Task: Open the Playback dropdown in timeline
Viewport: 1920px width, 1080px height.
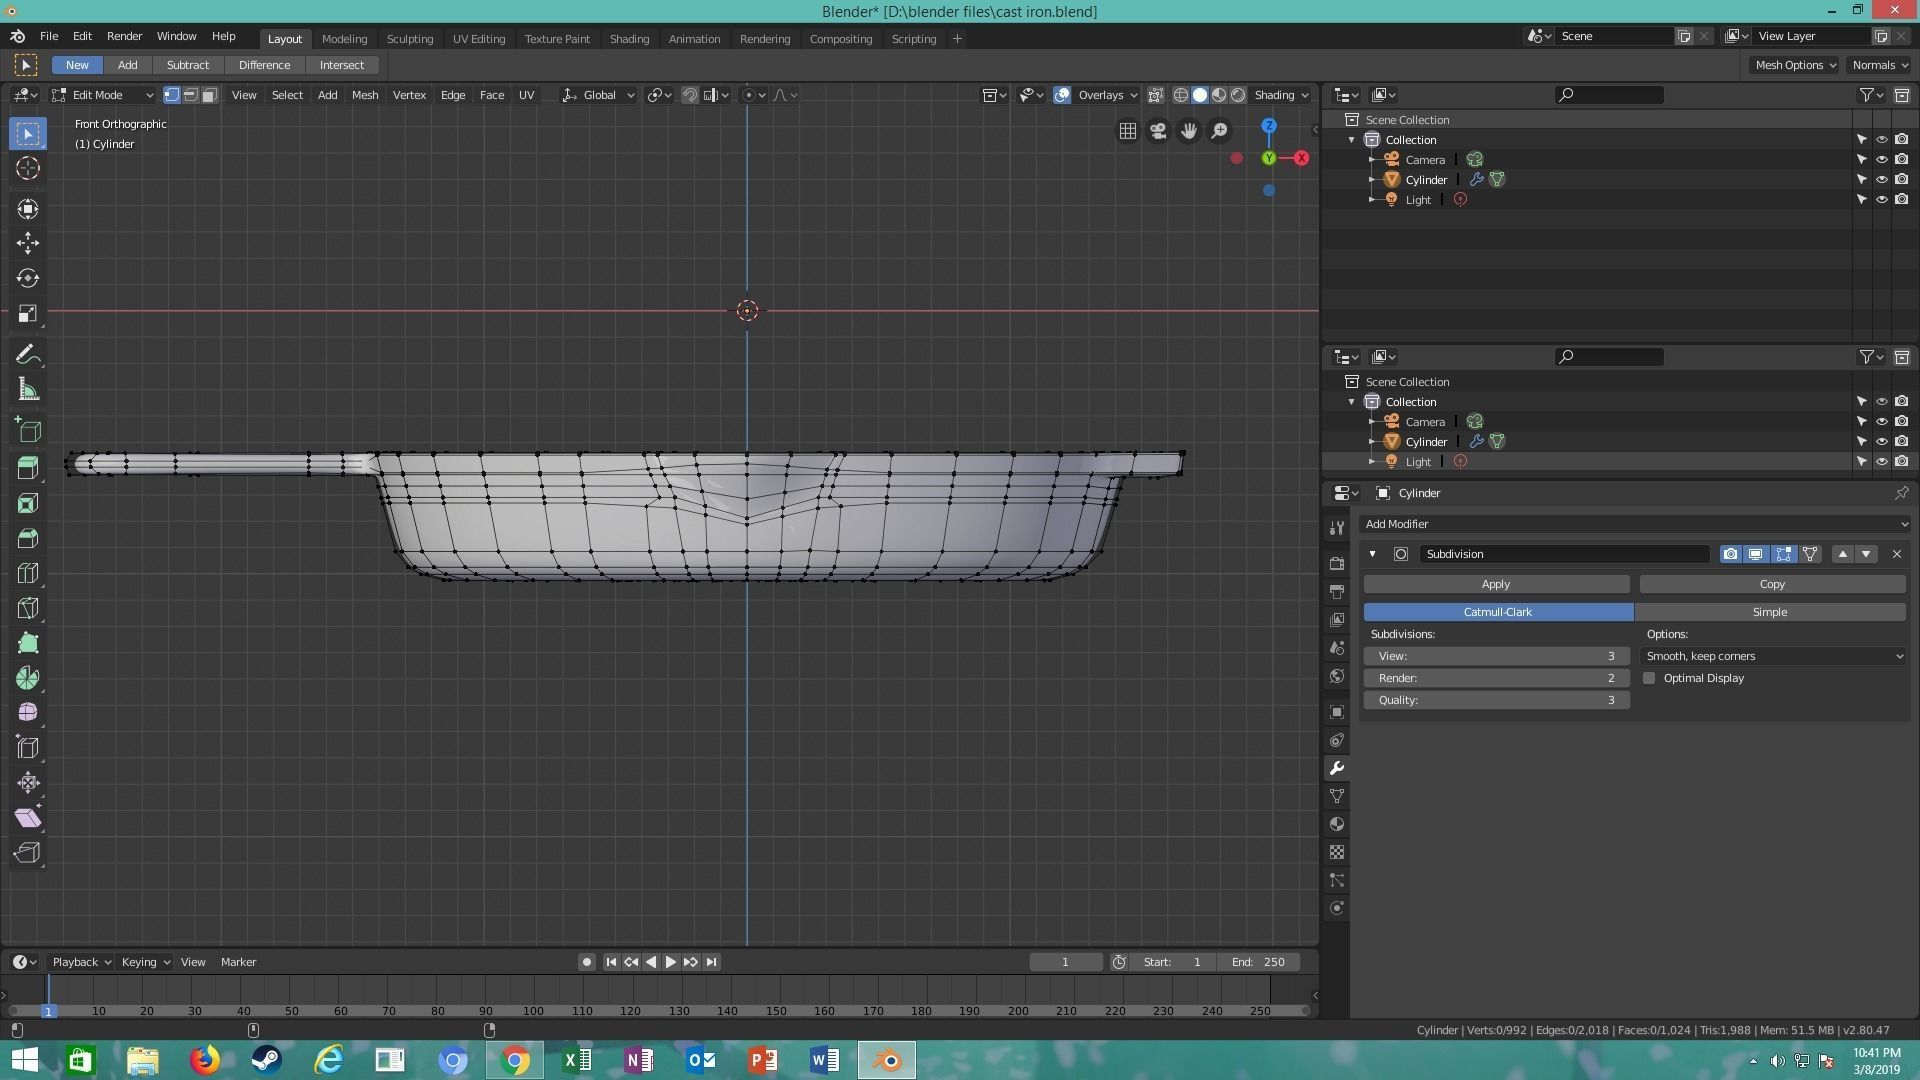Action: [x=81, y=962]
